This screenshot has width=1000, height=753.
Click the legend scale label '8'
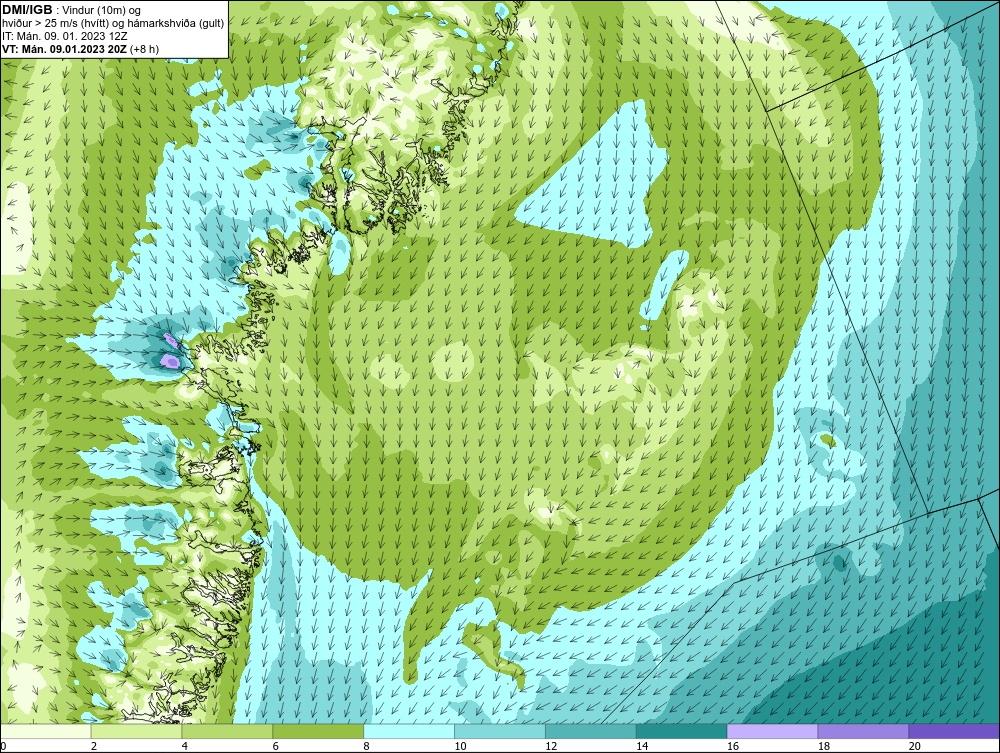[366, 746]
